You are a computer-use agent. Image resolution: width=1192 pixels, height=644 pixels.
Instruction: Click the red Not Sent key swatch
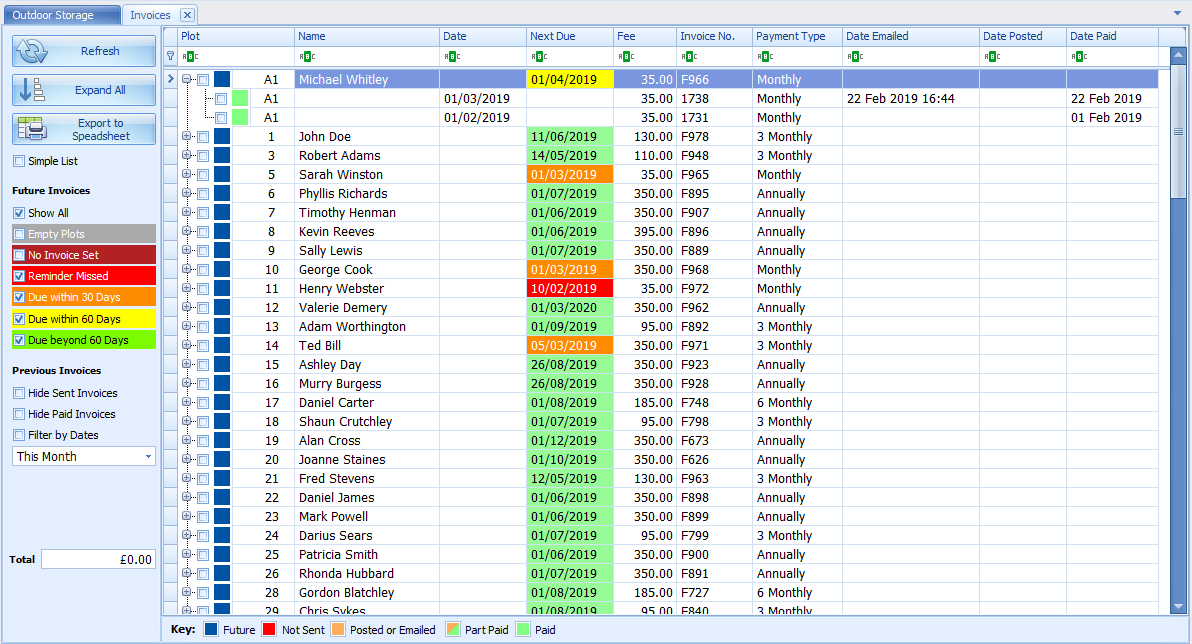pos(269,630)
